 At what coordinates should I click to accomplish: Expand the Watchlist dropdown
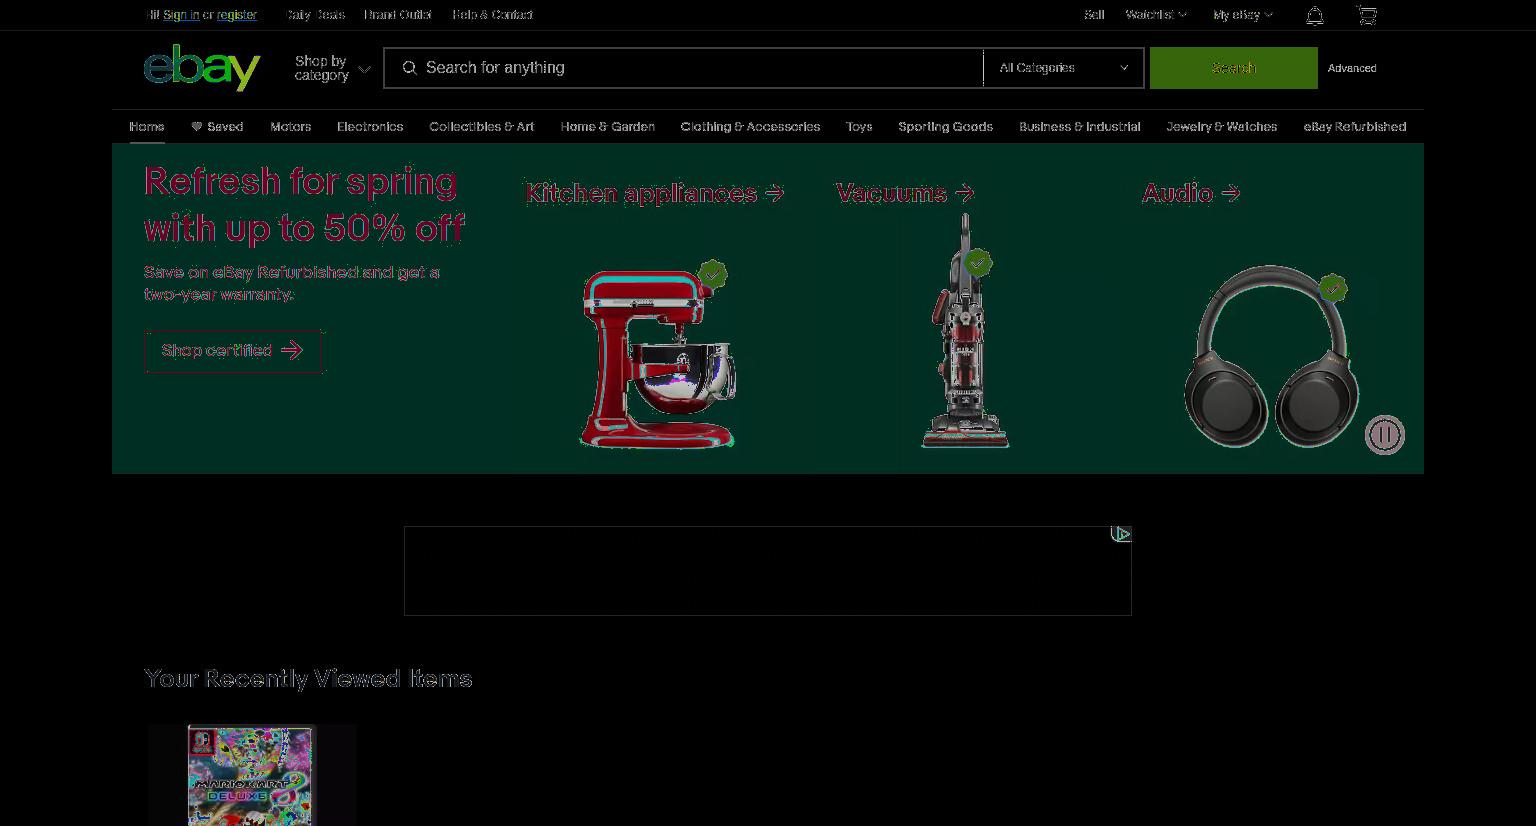click(x=1156, y=15)
